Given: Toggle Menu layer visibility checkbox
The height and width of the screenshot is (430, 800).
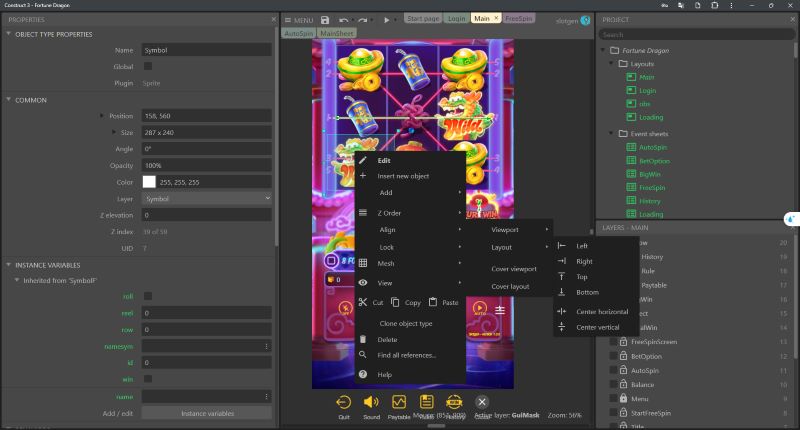Looking at the screenshot, I should point(613,398).
